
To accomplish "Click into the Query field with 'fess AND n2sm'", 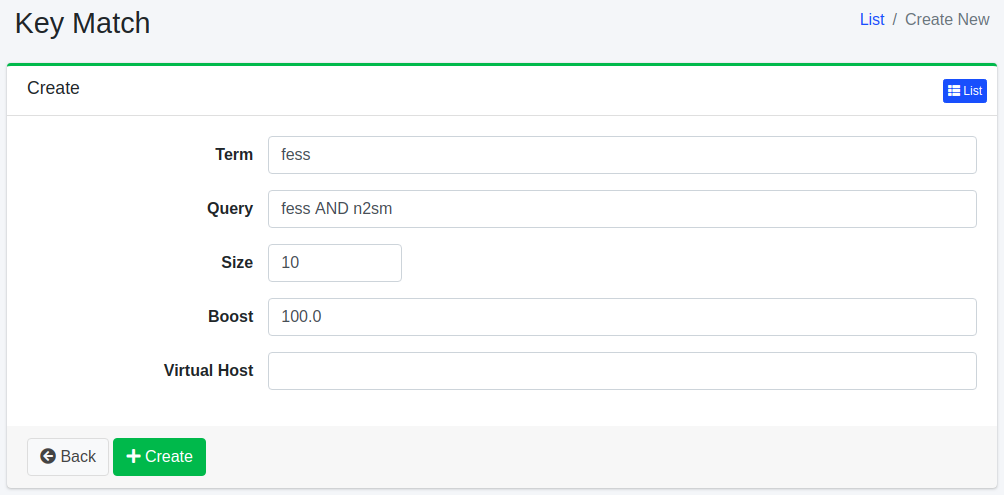I will pyautogui.click(x=621, y=209).
